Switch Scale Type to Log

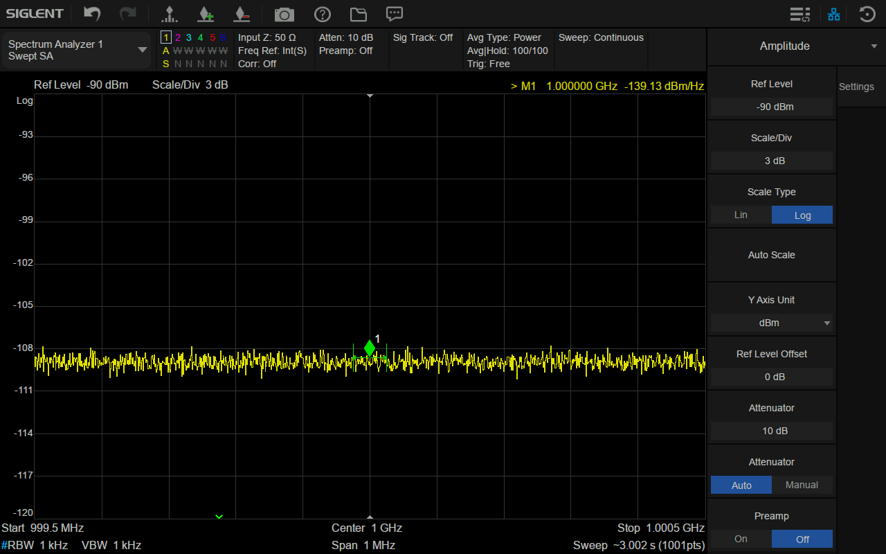[802, 215]
